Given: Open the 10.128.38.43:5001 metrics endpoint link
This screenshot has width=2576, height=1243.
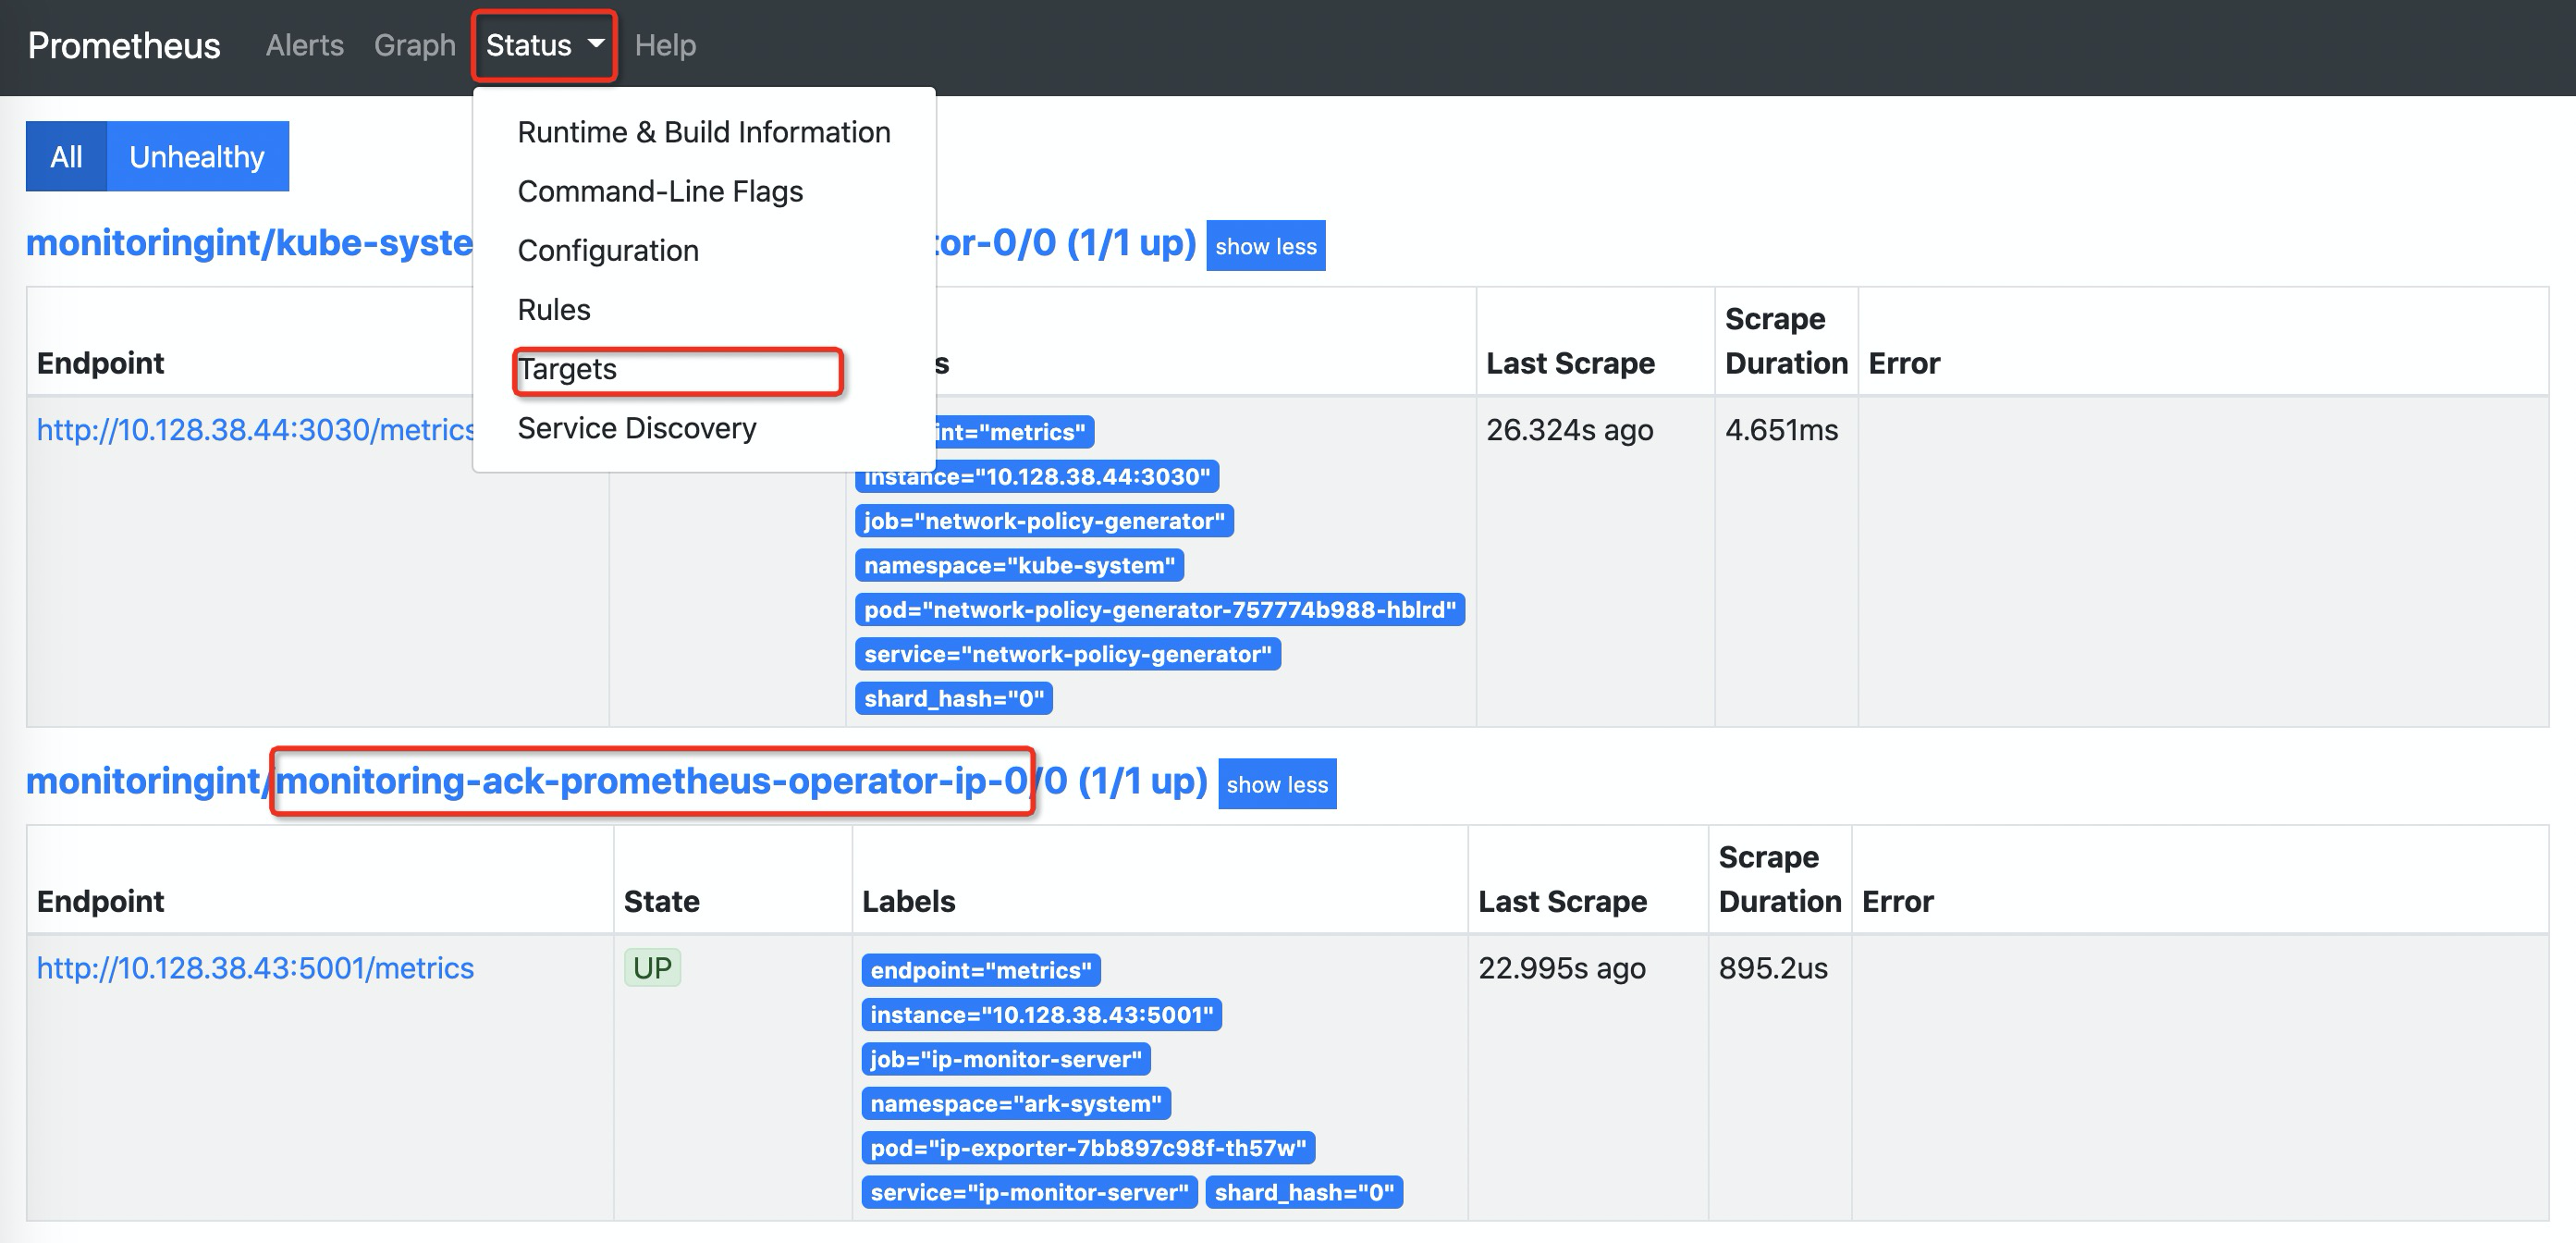Looking at the screenshot, I should pyautogui.click(x=255, y=968).
